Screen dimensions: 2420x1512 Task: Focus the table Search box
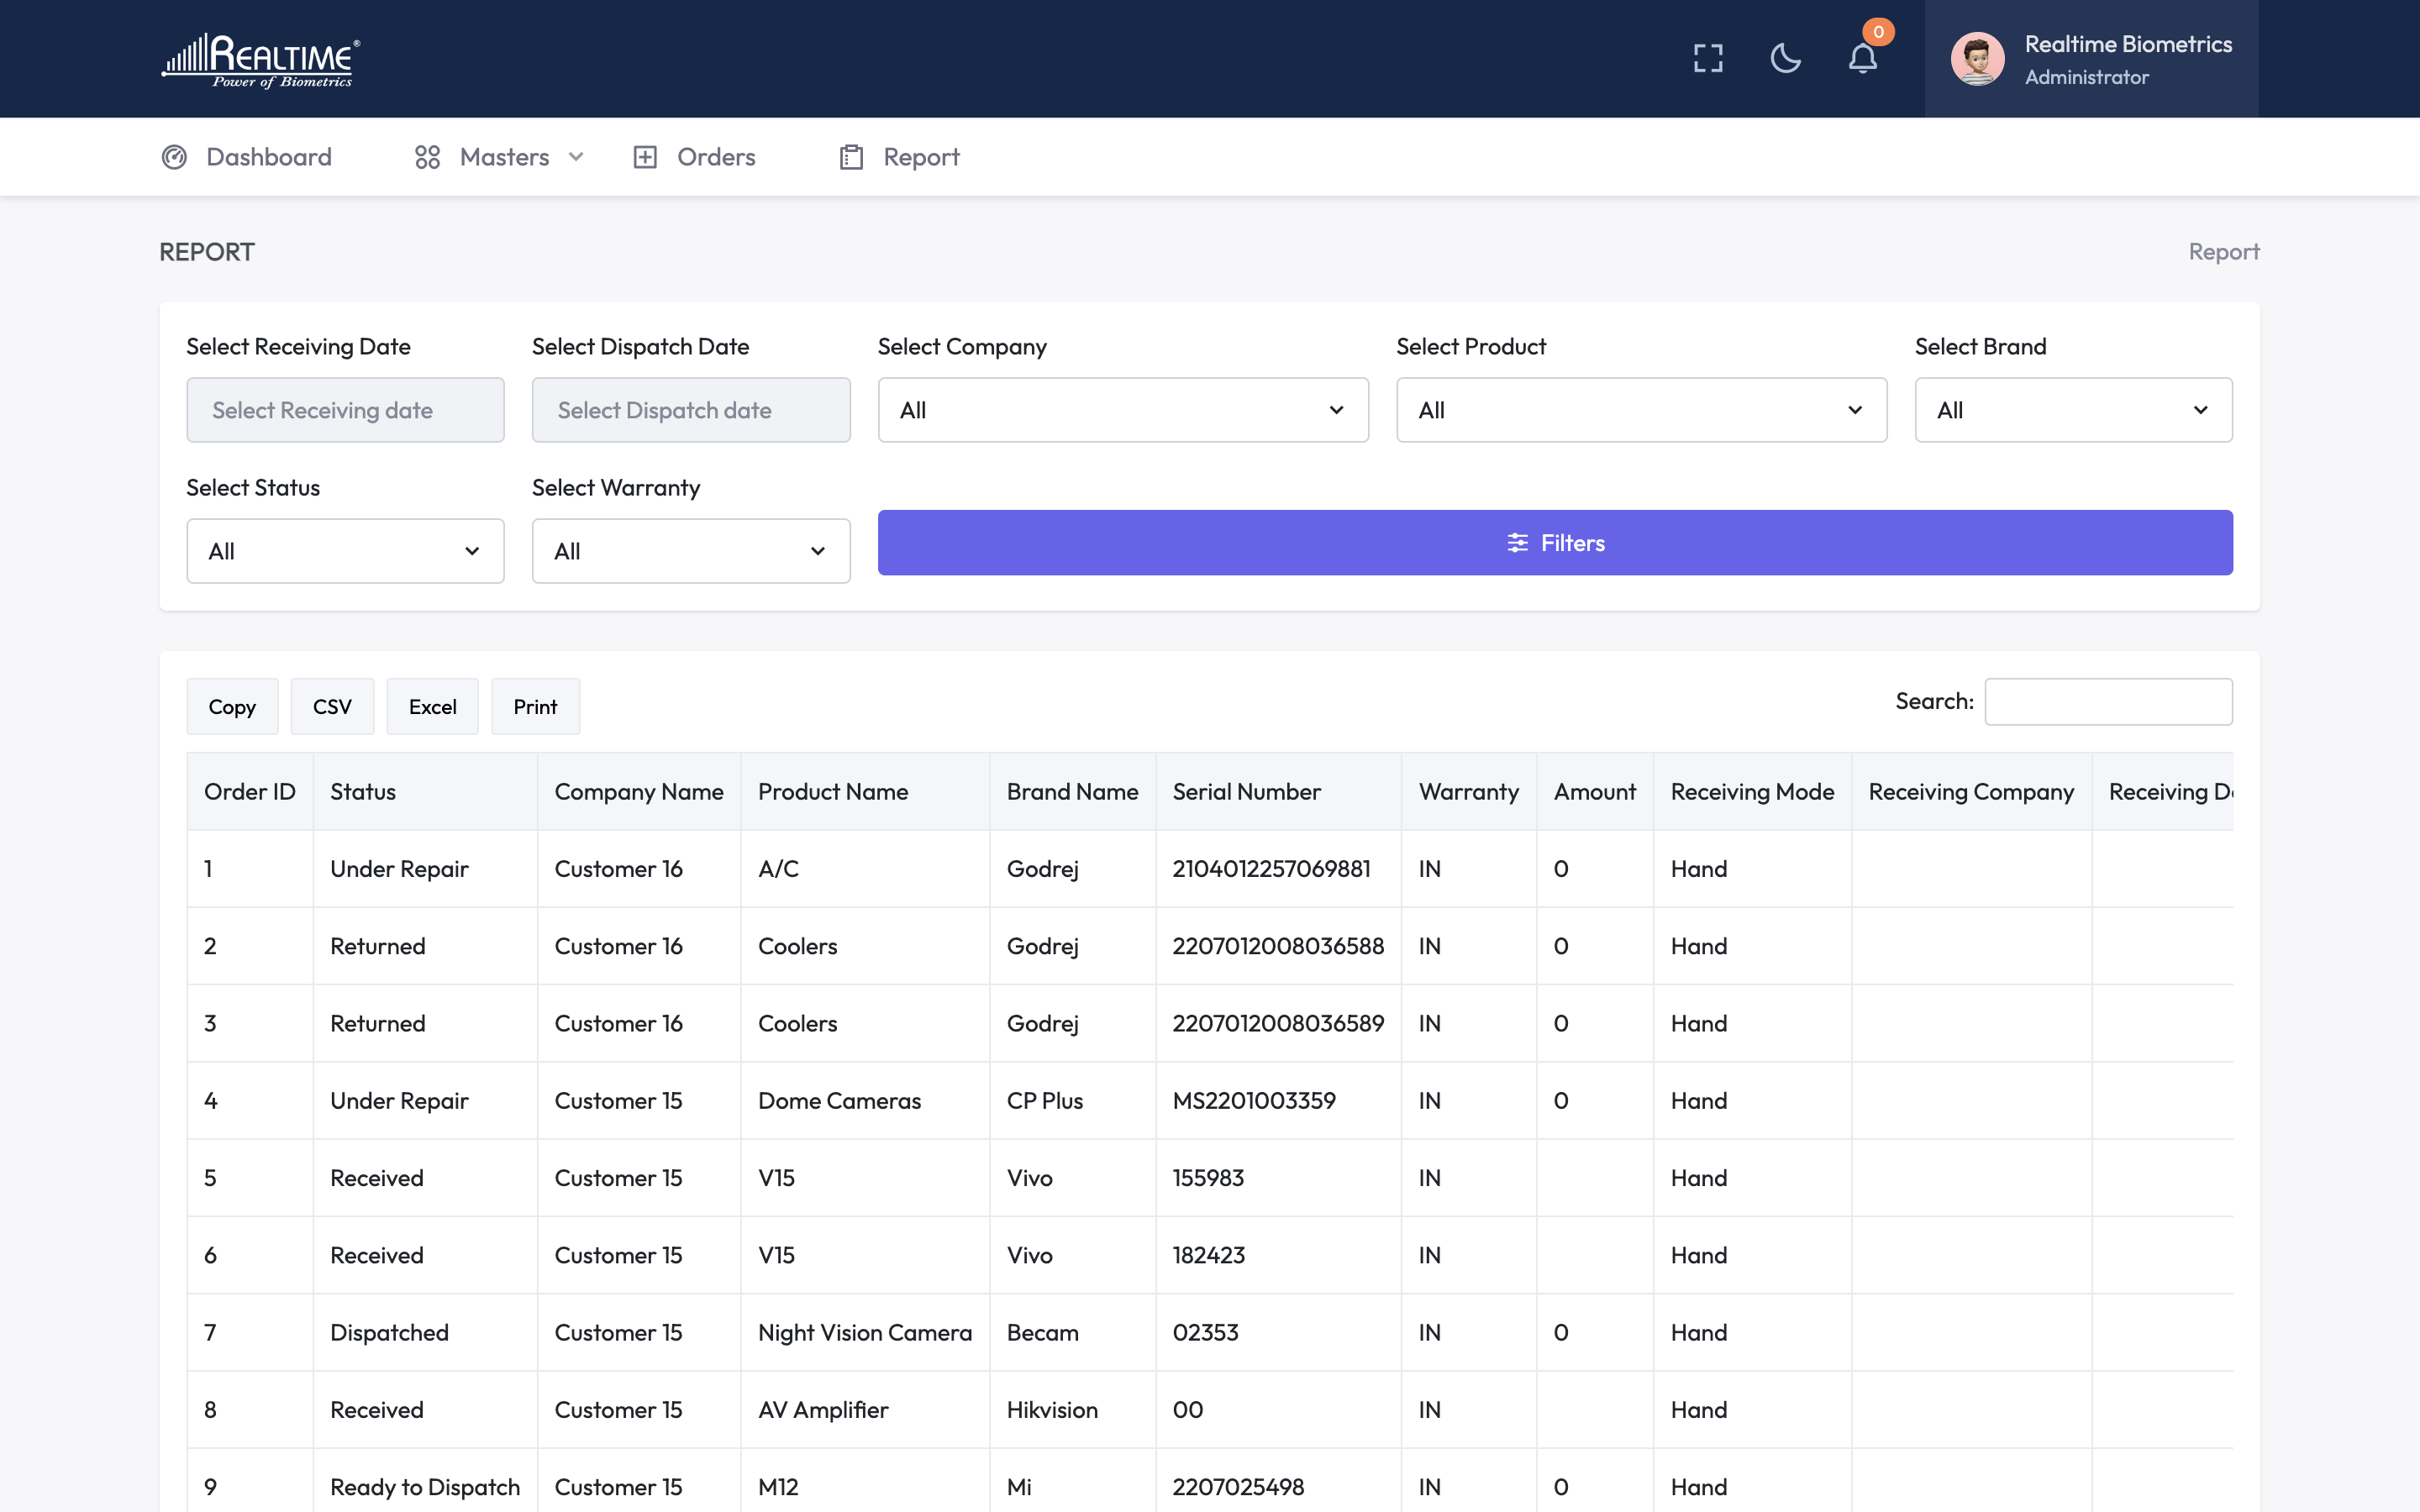[2107, 702]
